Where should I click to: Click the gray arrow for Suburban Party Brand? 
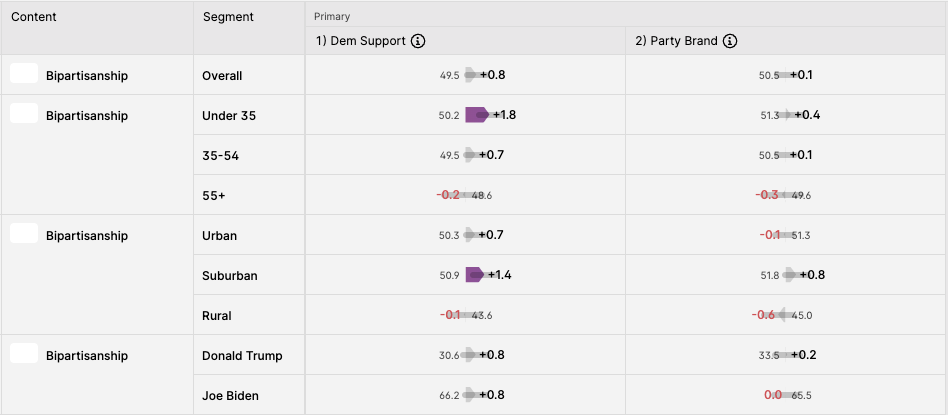pyautogui.click(x=791, y=275)
